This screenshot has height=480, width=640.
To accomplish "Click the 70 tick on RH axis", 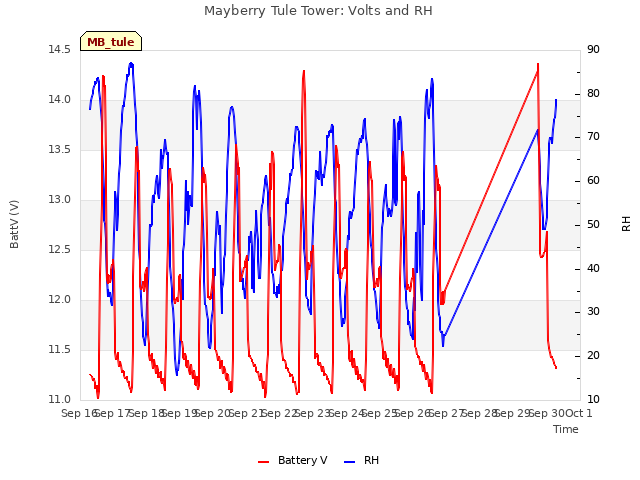I will 593,137.
